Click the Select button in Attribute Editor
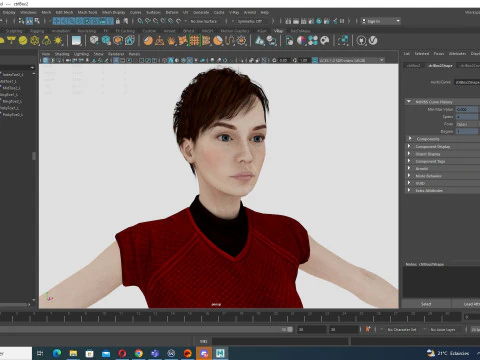Image resolution: width=480 pixels, height=360 pixels. pos(426,304)
